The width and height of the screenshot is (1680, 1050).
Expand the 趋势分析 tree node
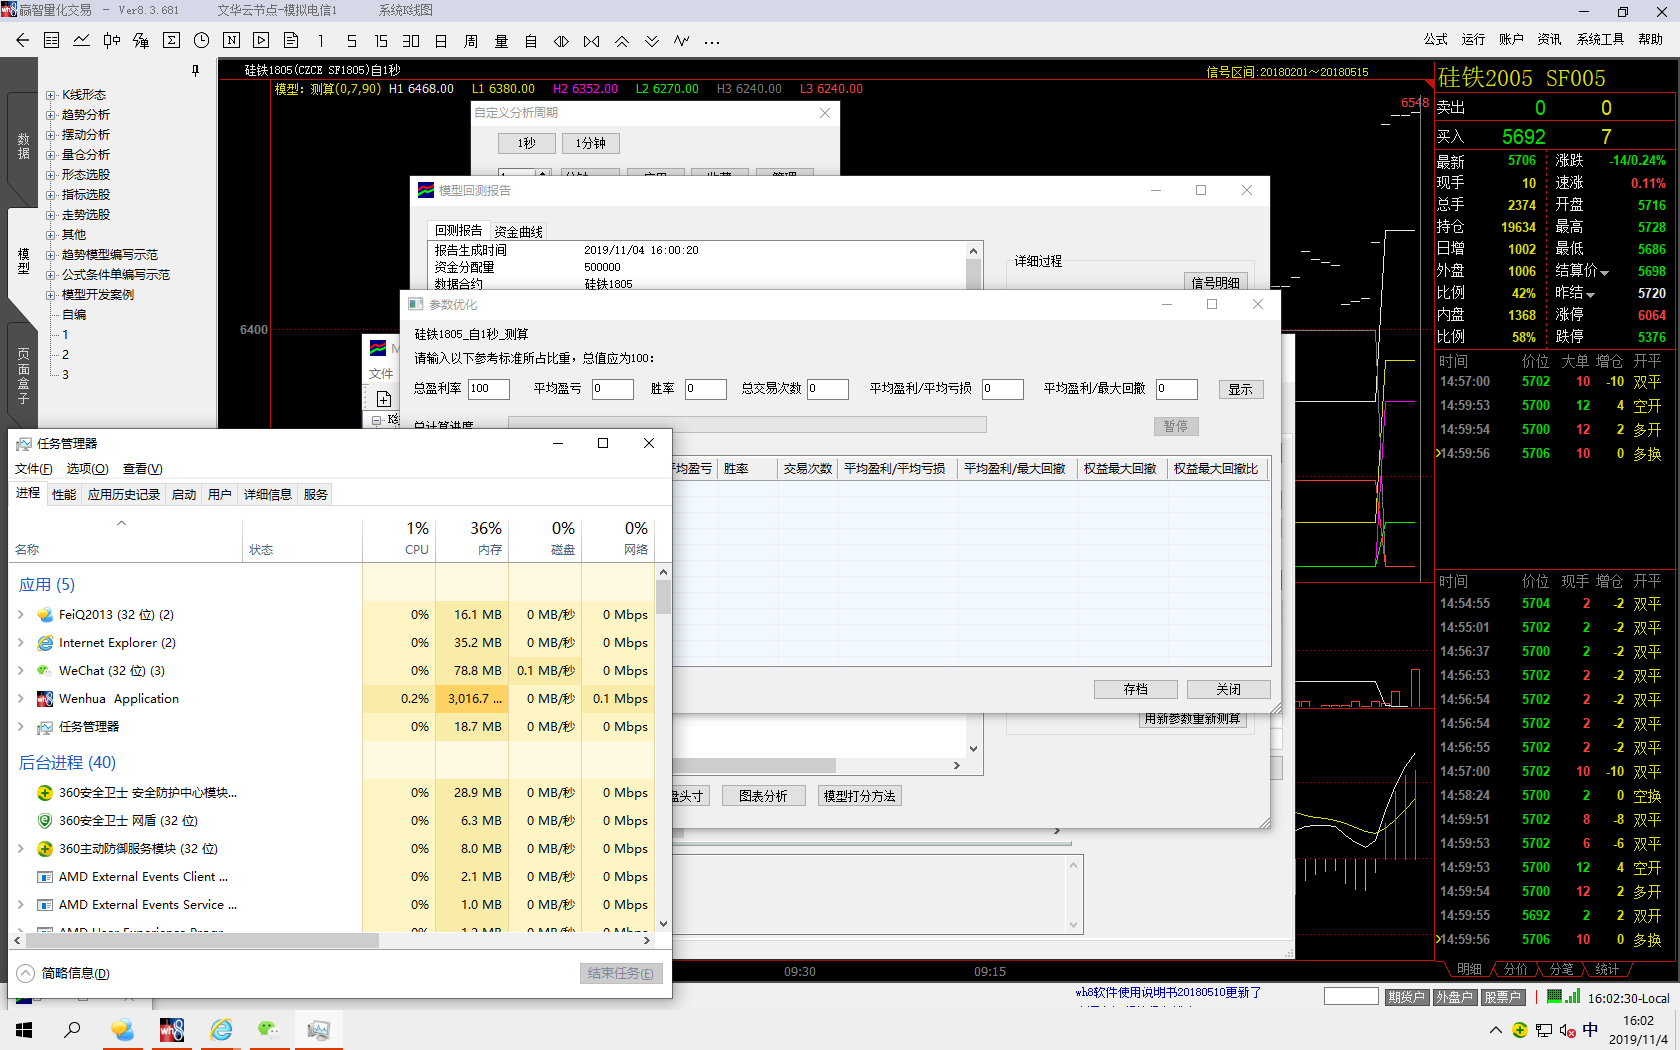51,115
